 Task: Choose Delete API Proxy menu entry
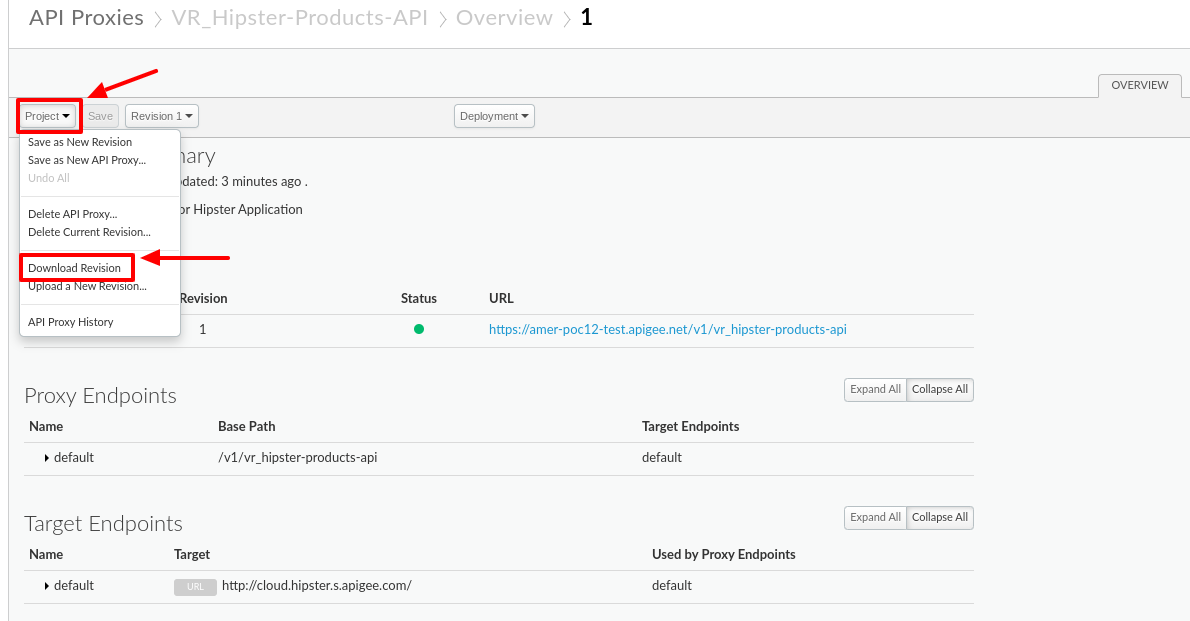(x=72, y=214)
